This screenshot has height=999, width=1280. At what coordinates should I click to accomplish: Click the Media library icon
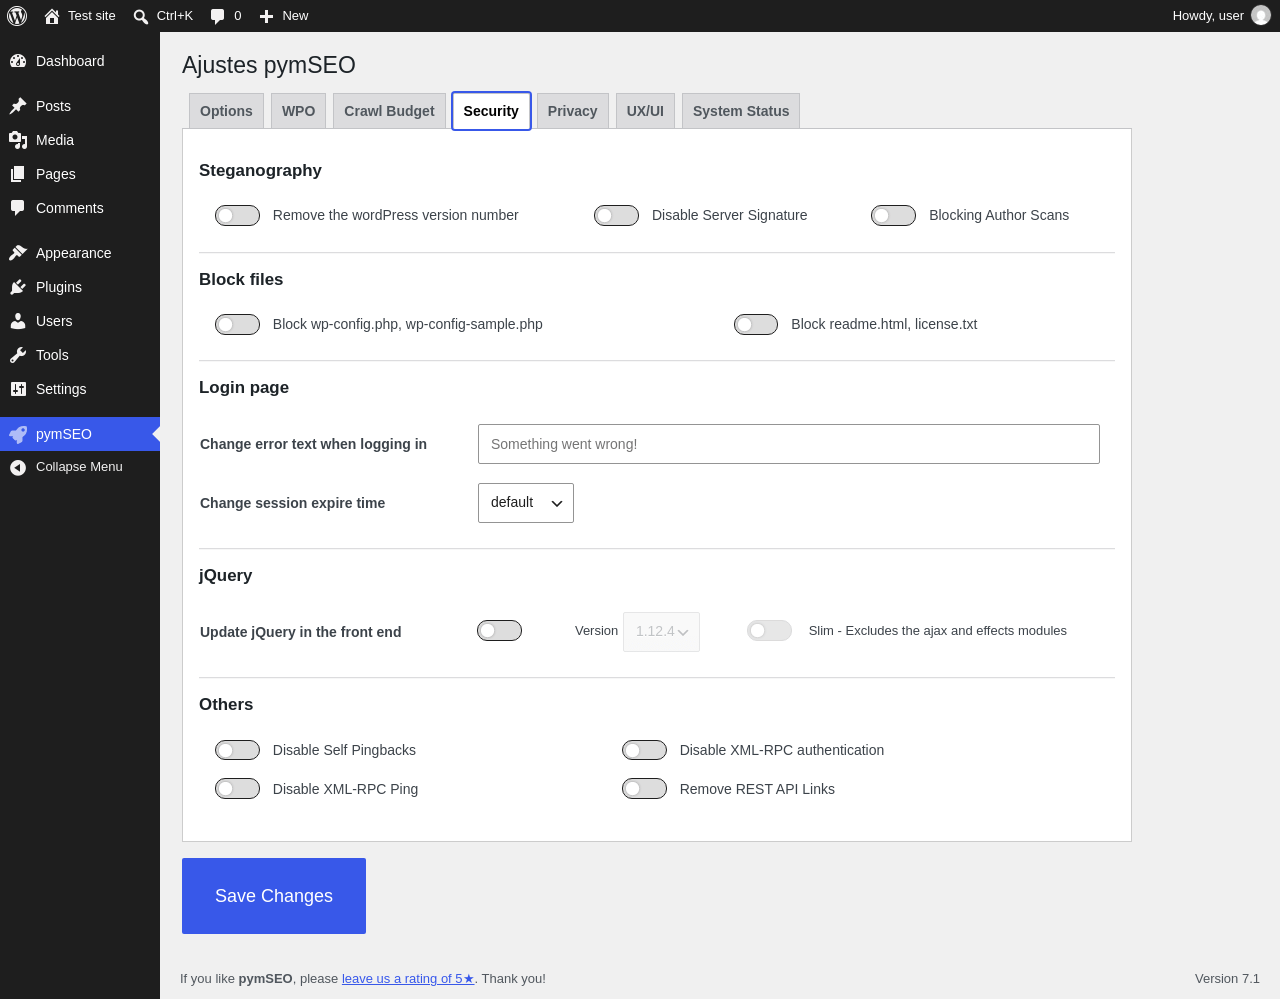pos(18,140)
